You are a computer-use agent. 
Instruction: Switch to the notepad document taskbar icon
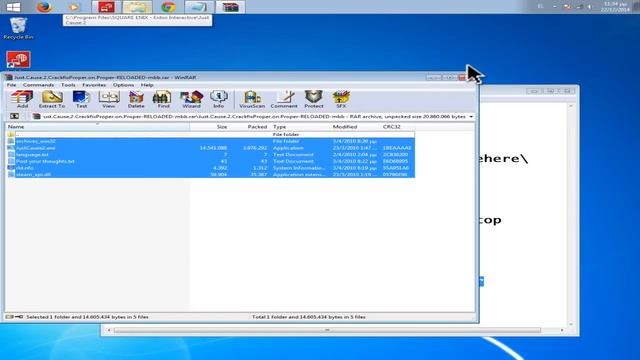click(199, 7)
